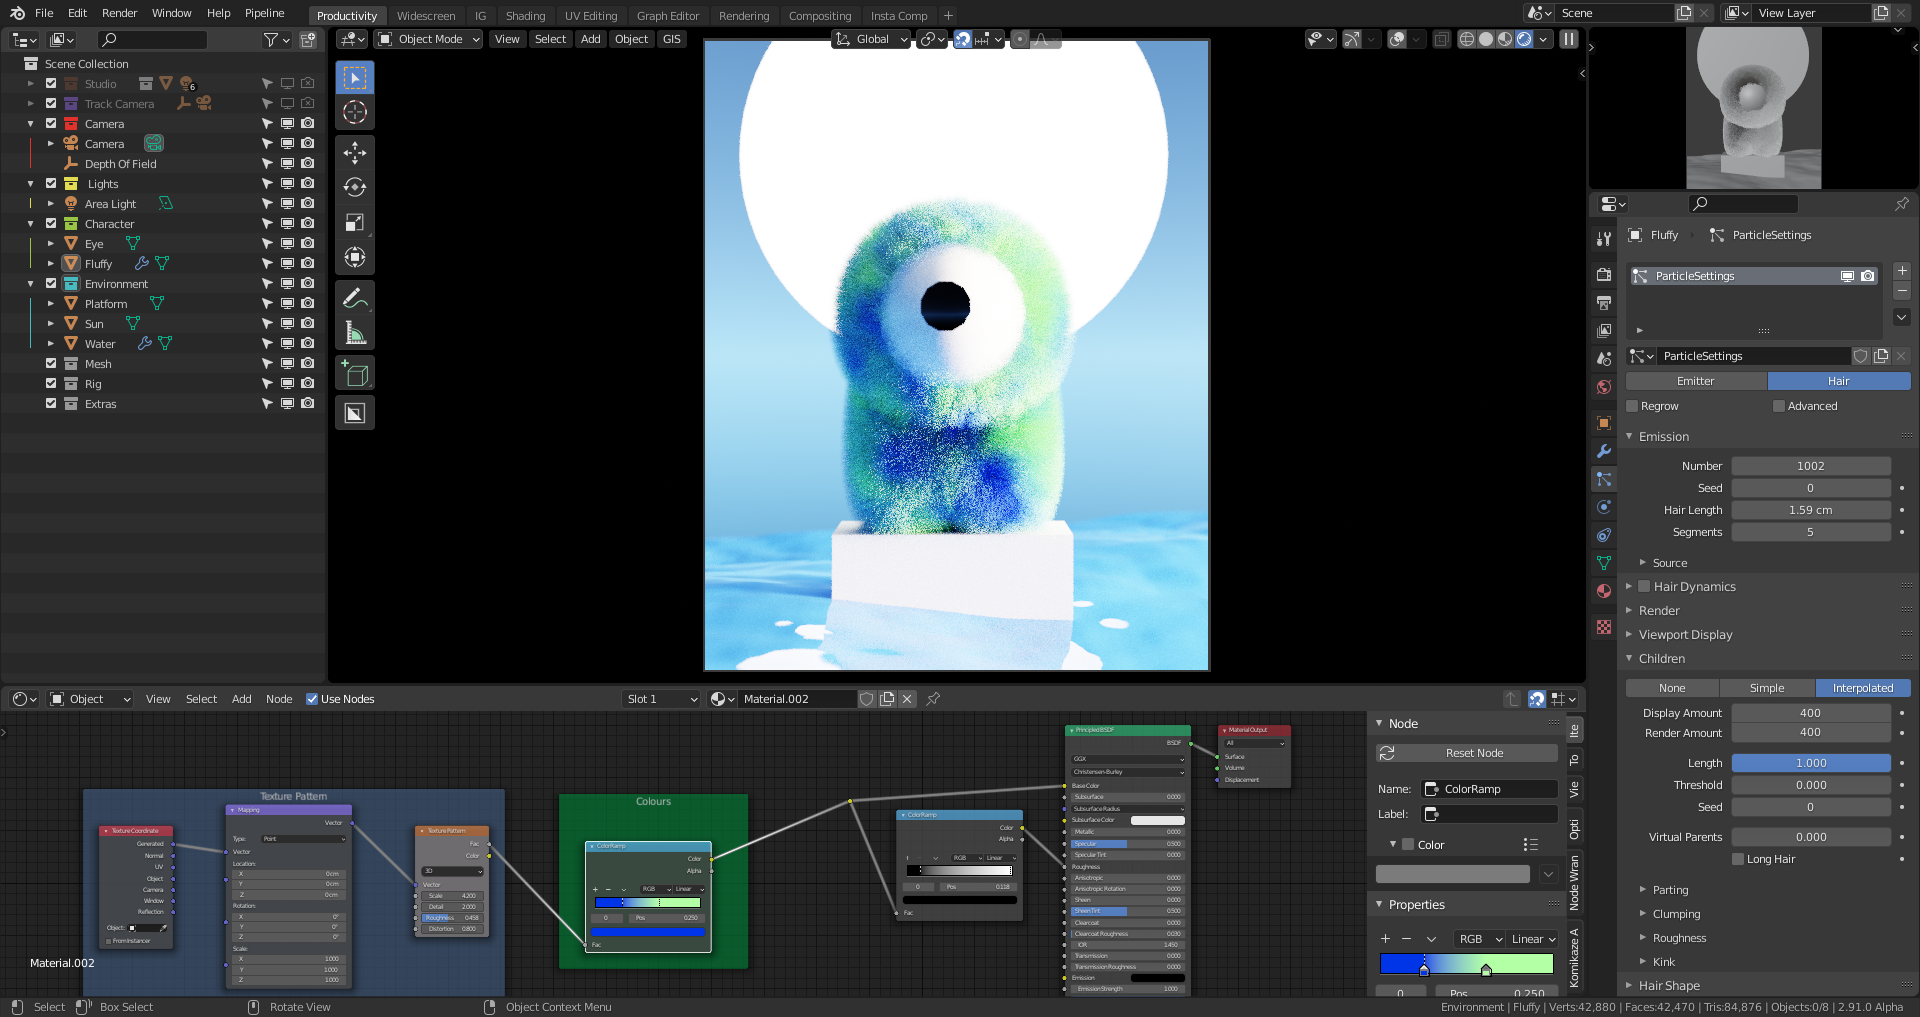Select the Simple children type button
Image resolution: width=1920 pixels, height=1017 pixels.
point(1766,688)
